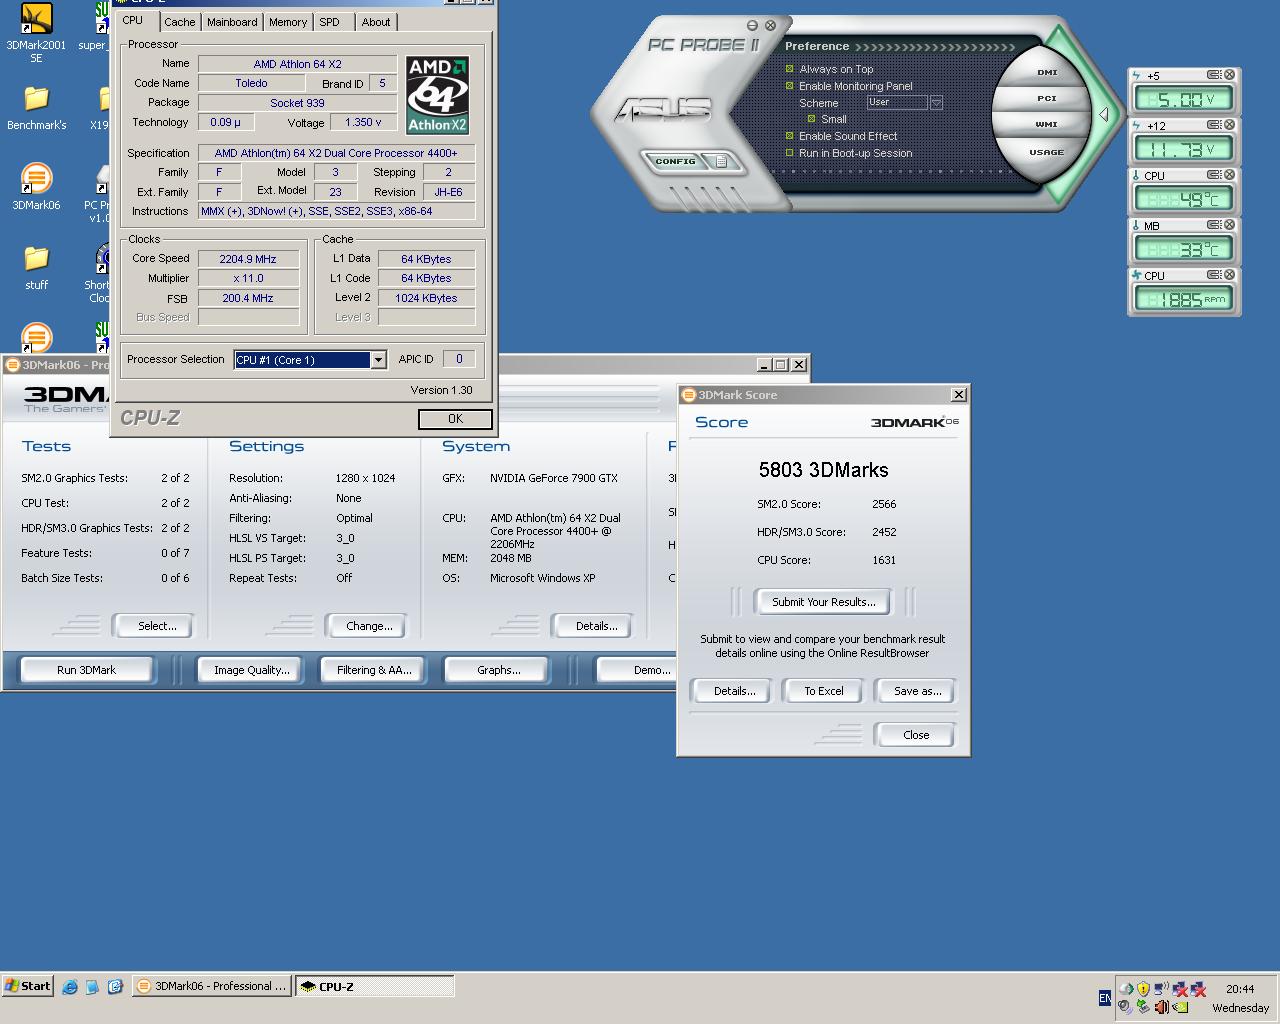Image resolution: width=1280 pixels, height=1024 pixels.
Task: Click the 3DMark06 window title bar icon
Action: (12, 365)
